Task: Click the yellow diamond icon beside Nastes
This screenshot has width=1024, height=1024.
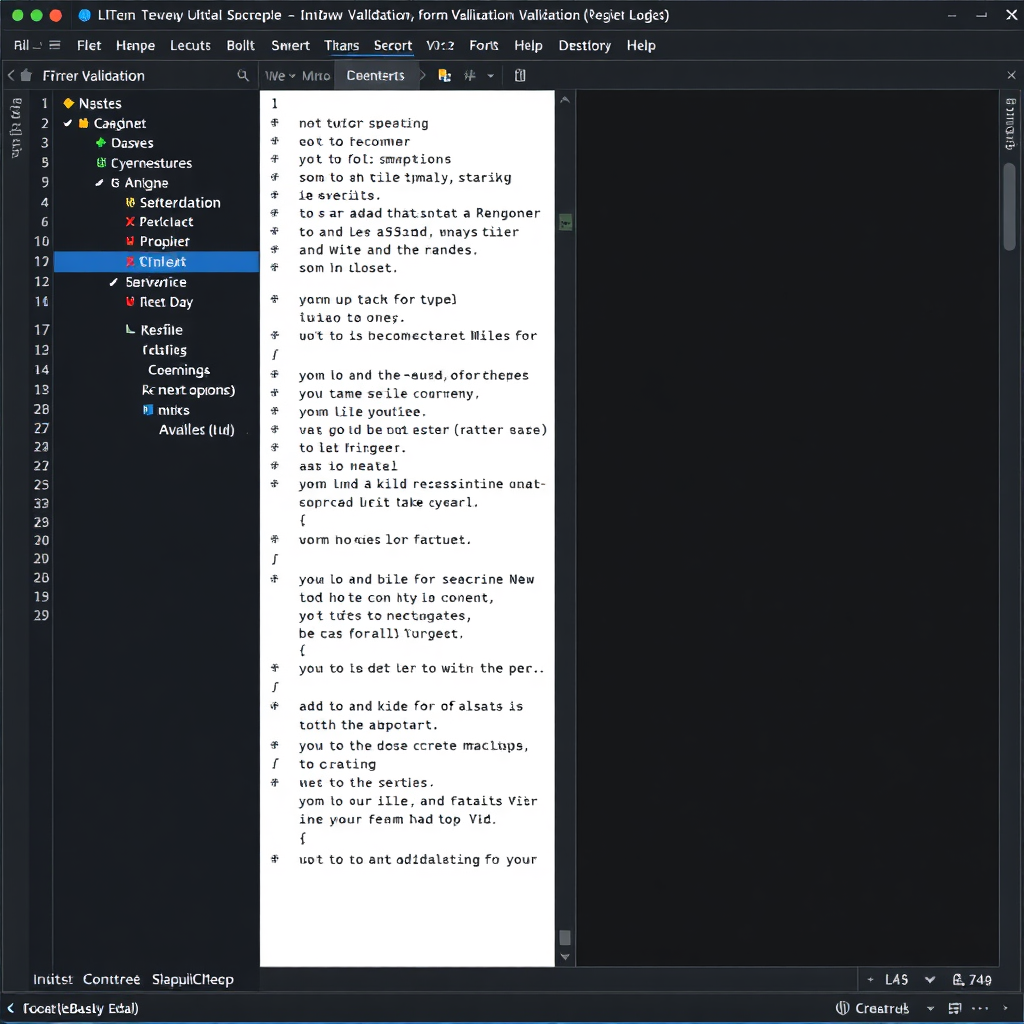Action: (69, 103)
